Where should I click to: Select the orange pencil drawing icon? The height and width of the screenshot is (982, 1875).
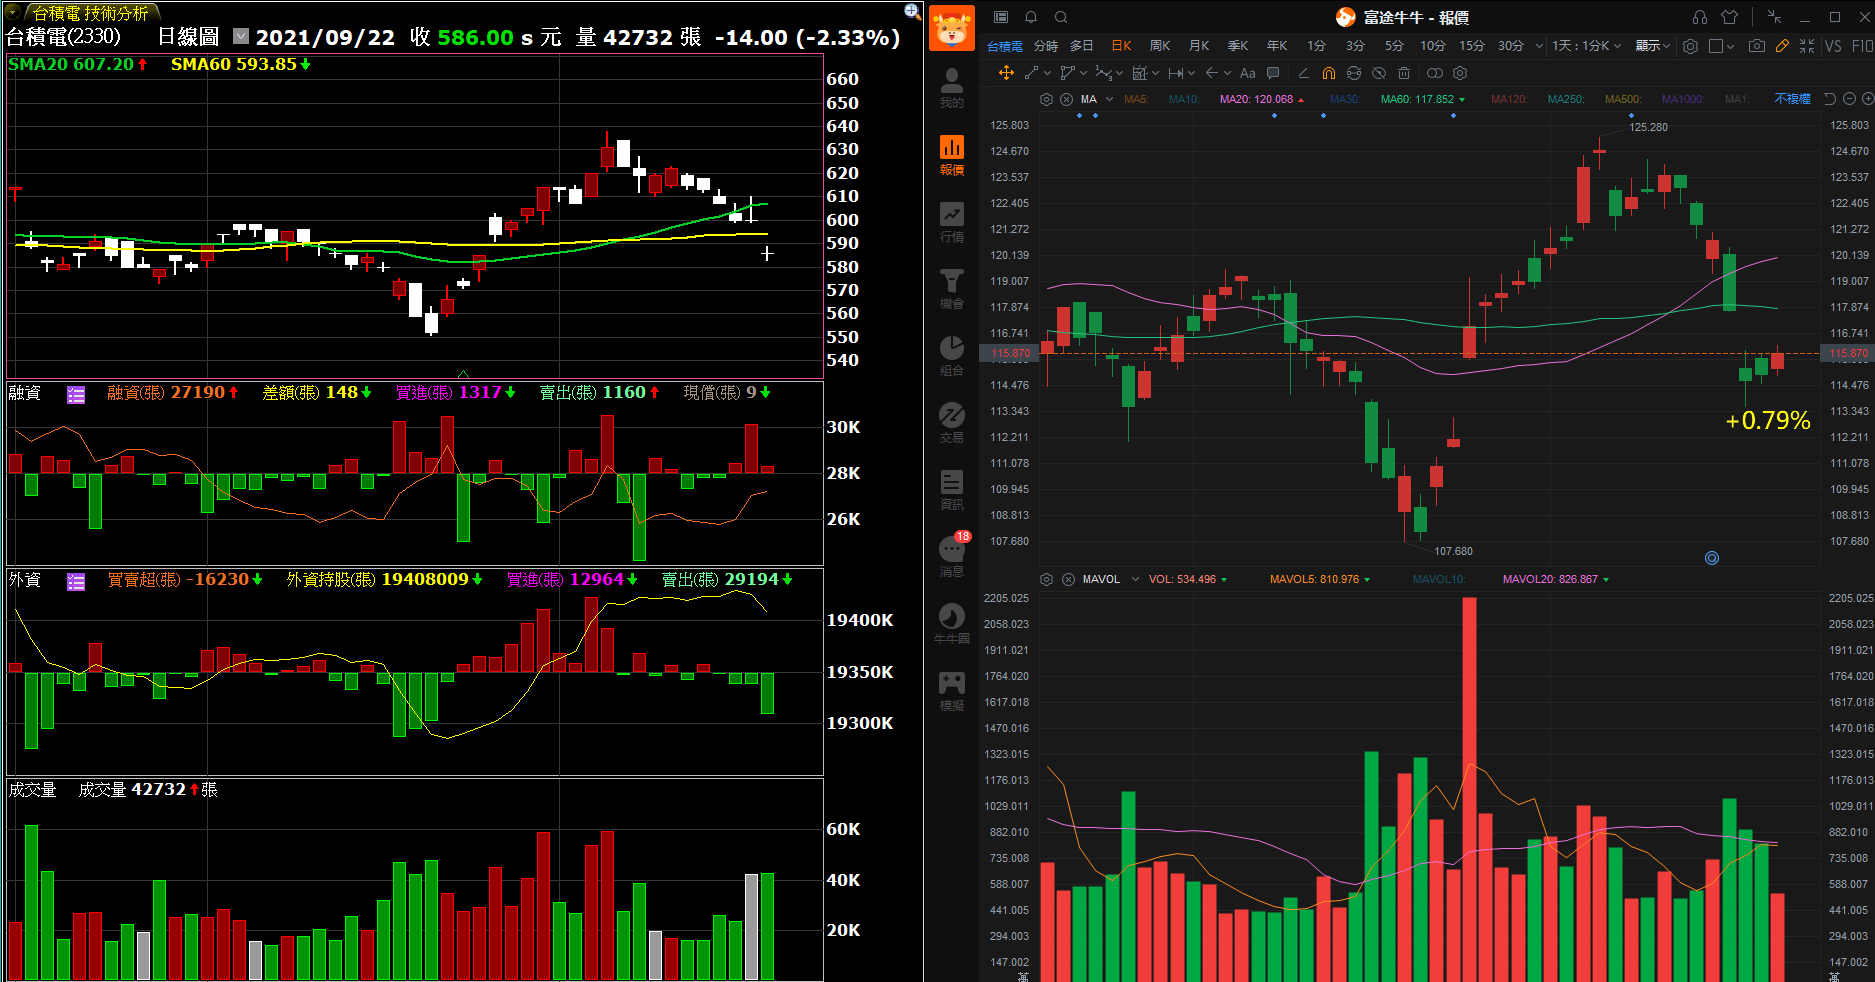point(1782,46)
